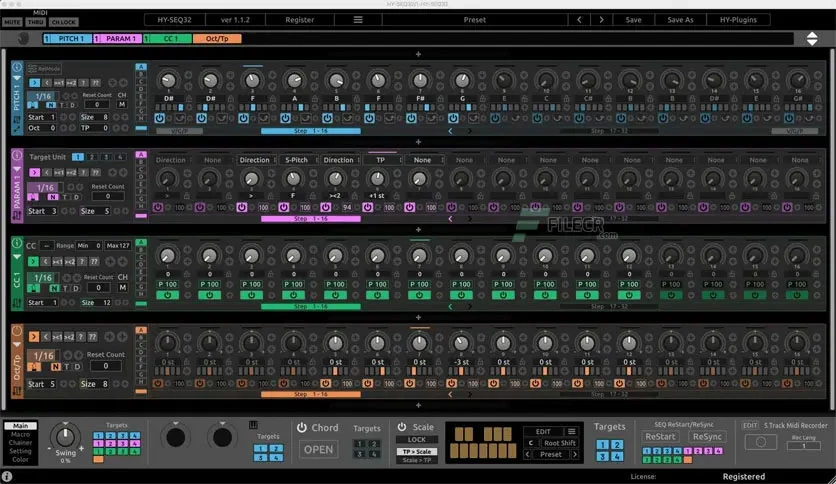836x484 pixels.
Task: Open the CC number selector showing dash
Action: [46, 246]
